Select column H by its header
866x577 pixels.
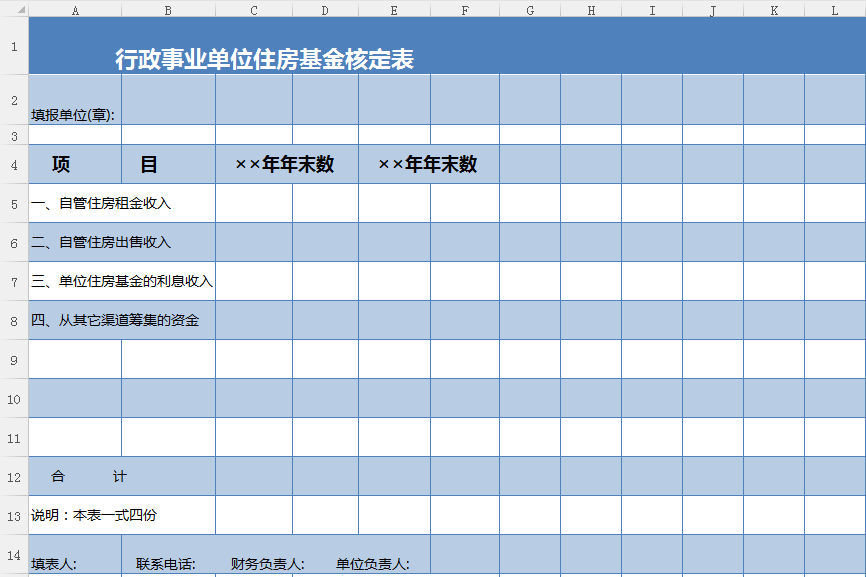coord(591,9)
